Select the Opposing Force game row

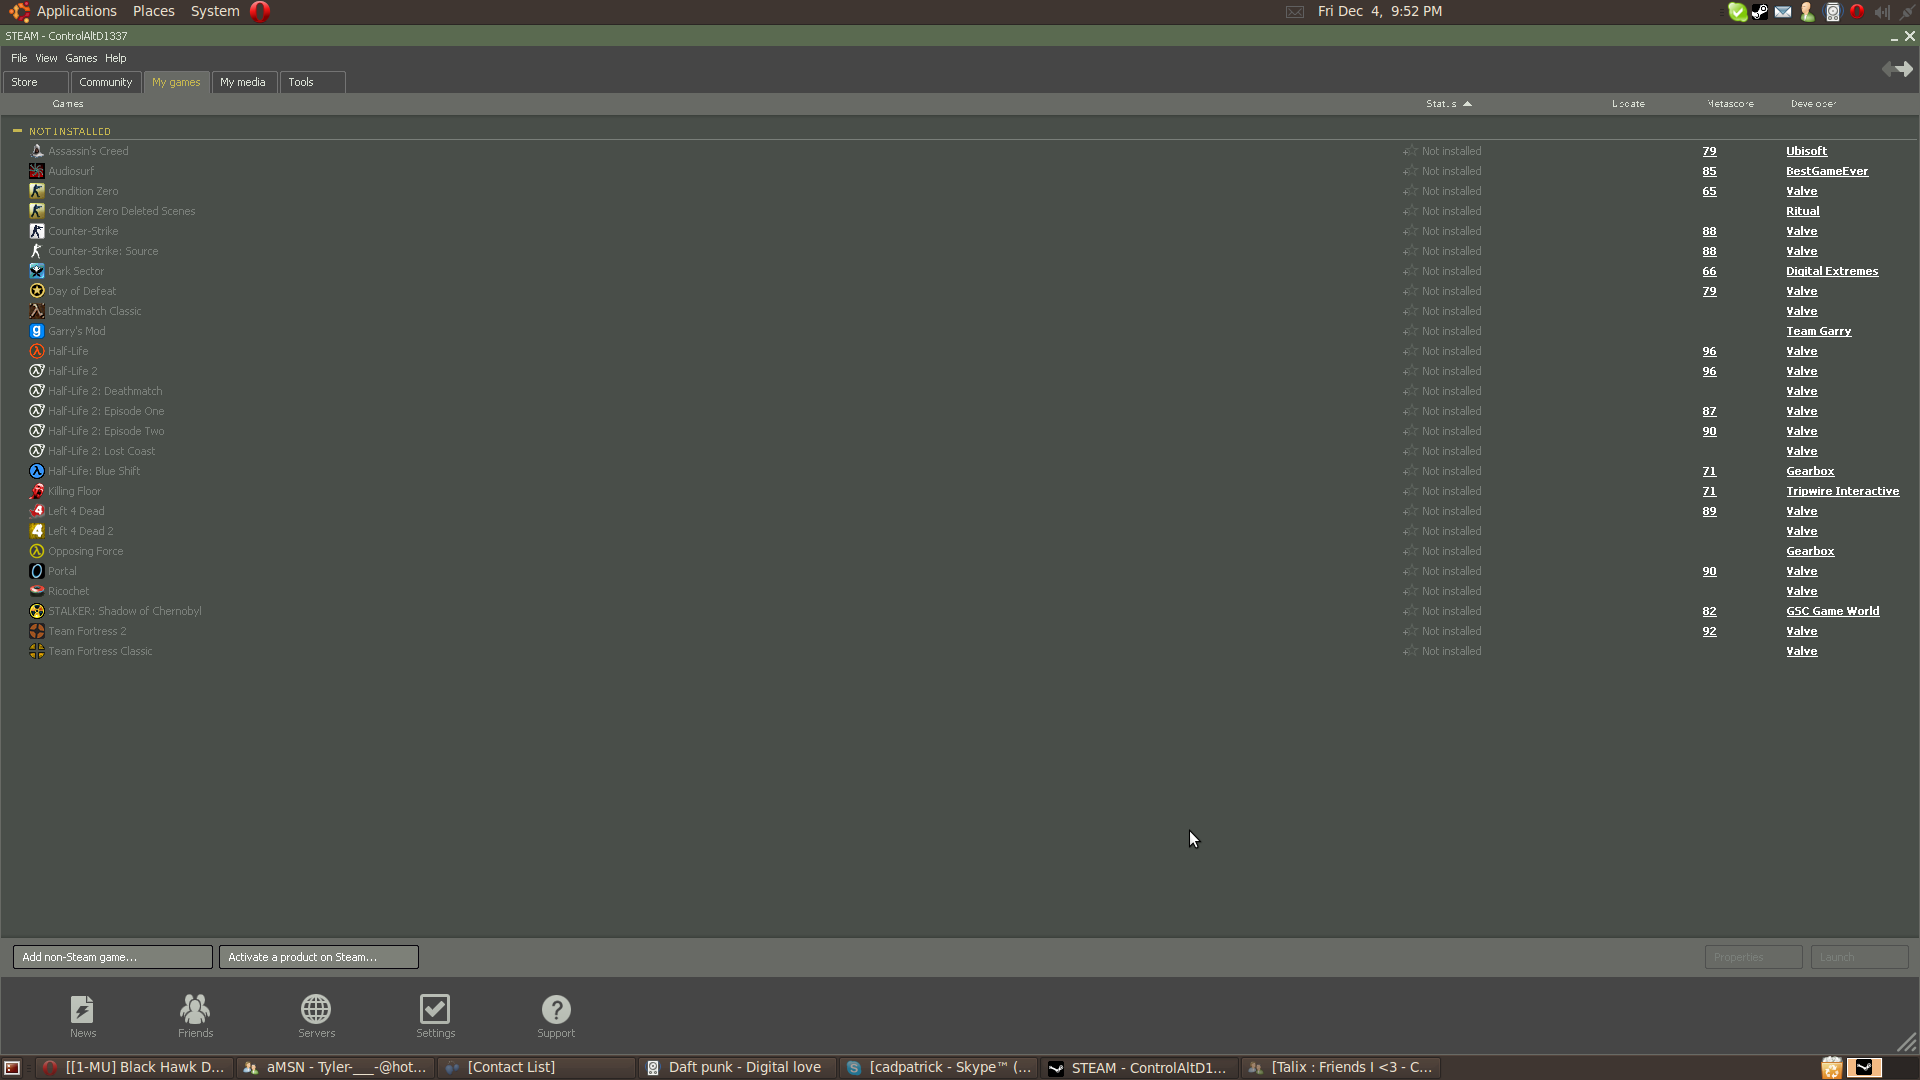pyautogui.click(x=960, y=551)
